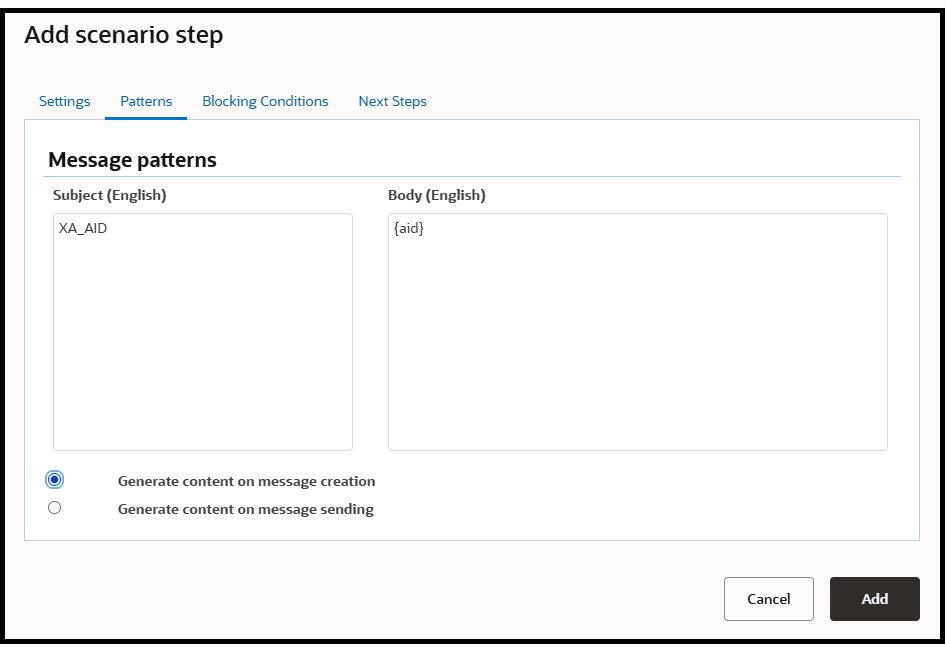Select Generate content on message creation radio
Viewport: 945px width, 647px height.
point(54,480)
